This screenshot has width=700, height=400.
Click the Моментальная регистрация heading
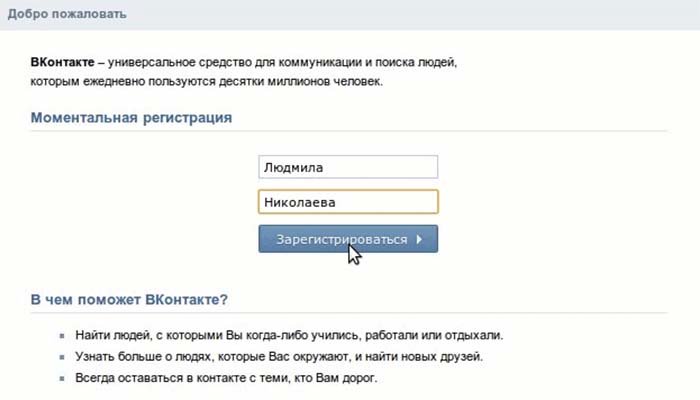tap(131, 118)
